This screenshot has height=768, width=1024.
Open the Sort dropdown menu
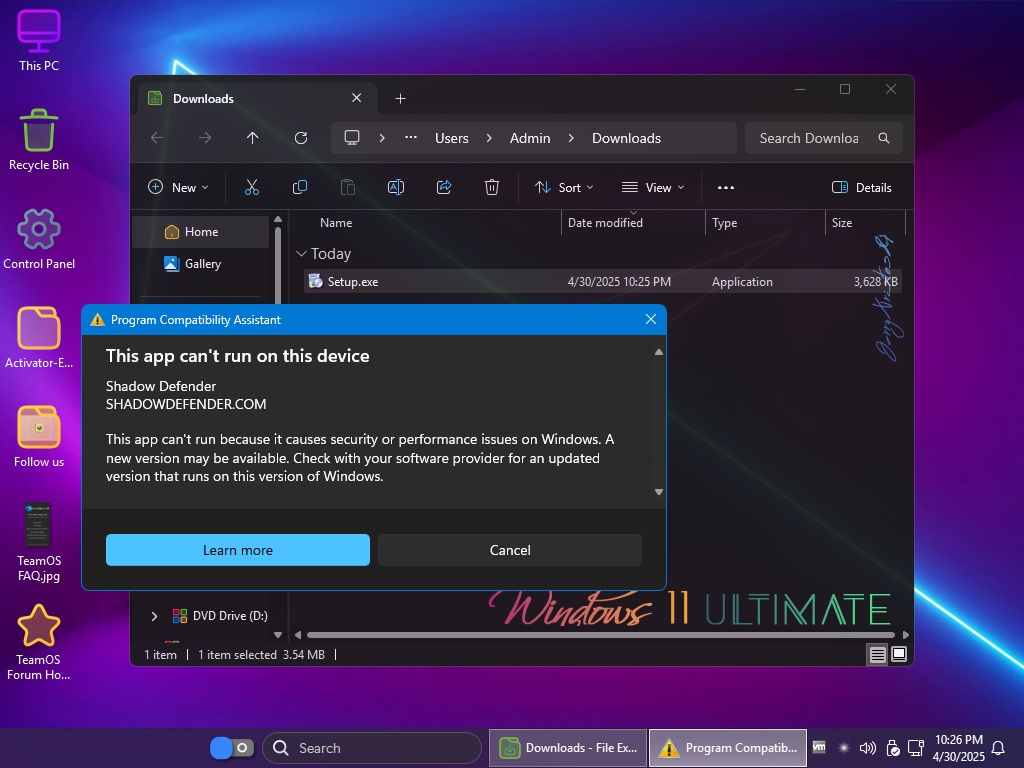click(x=564, y=187)
